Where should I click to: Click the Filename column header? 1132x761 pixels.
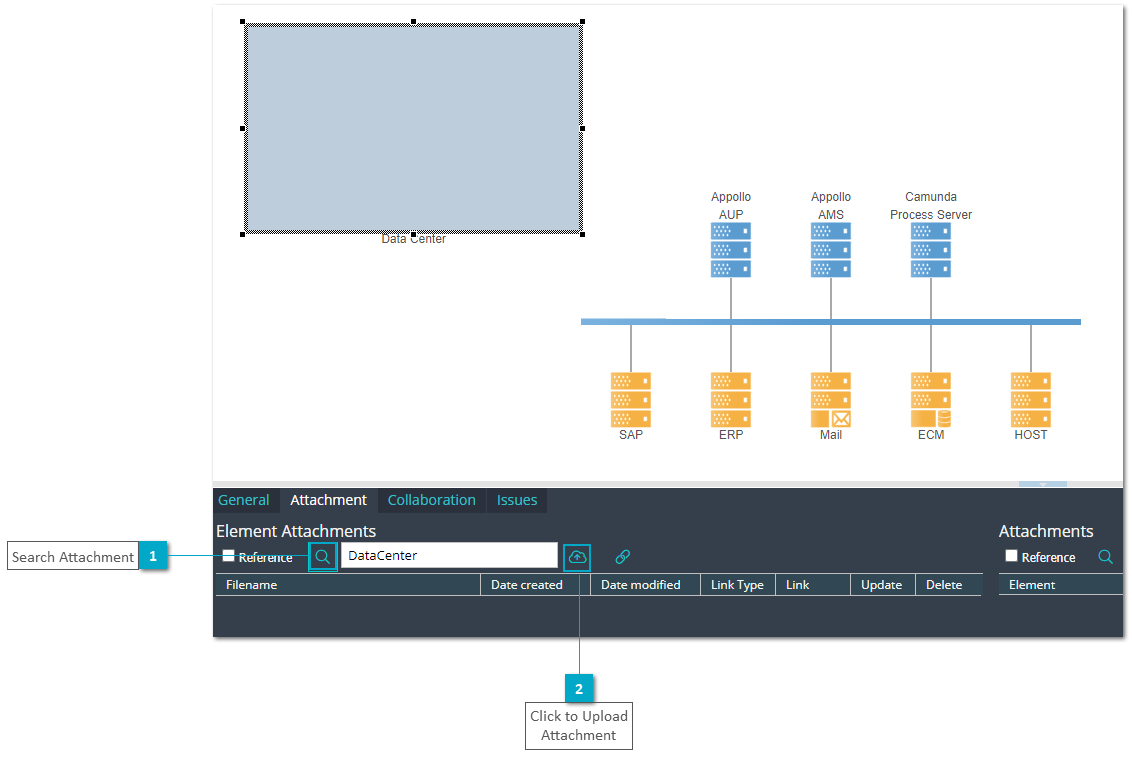[x=348, y=585]
